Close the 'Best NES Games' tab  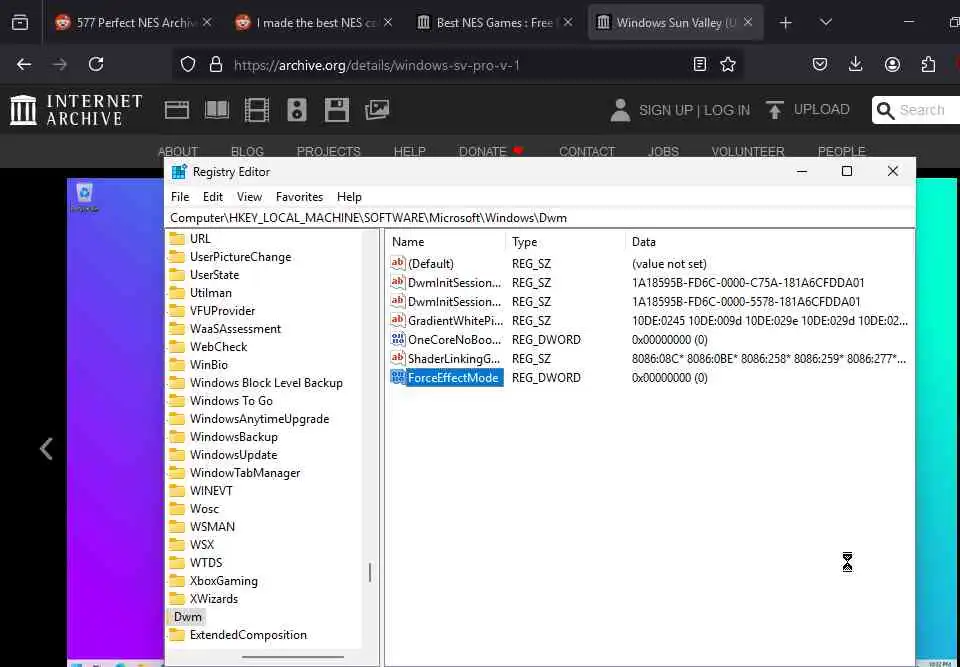pos(568,23)
